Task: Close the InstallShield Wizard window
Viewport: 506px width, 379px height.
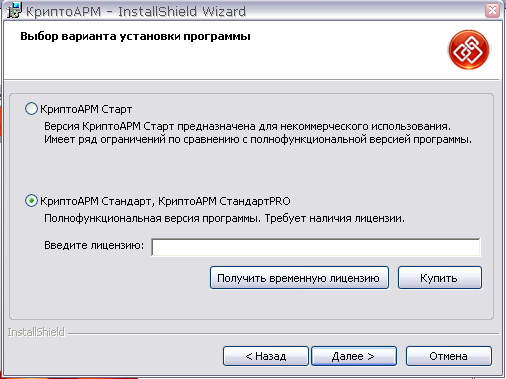Action: [492, 10]
